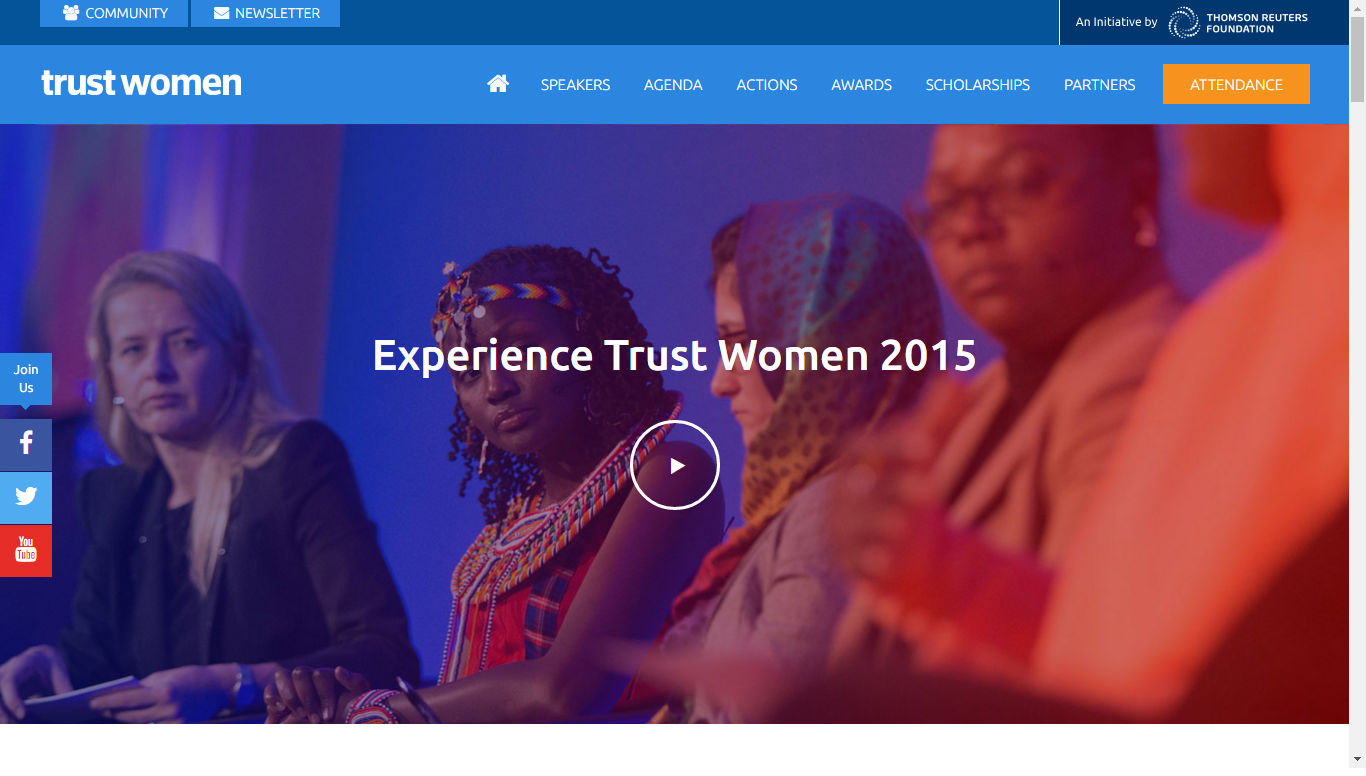
Task: Click the page vertical scrollbar thumb
Action: 1357,58
